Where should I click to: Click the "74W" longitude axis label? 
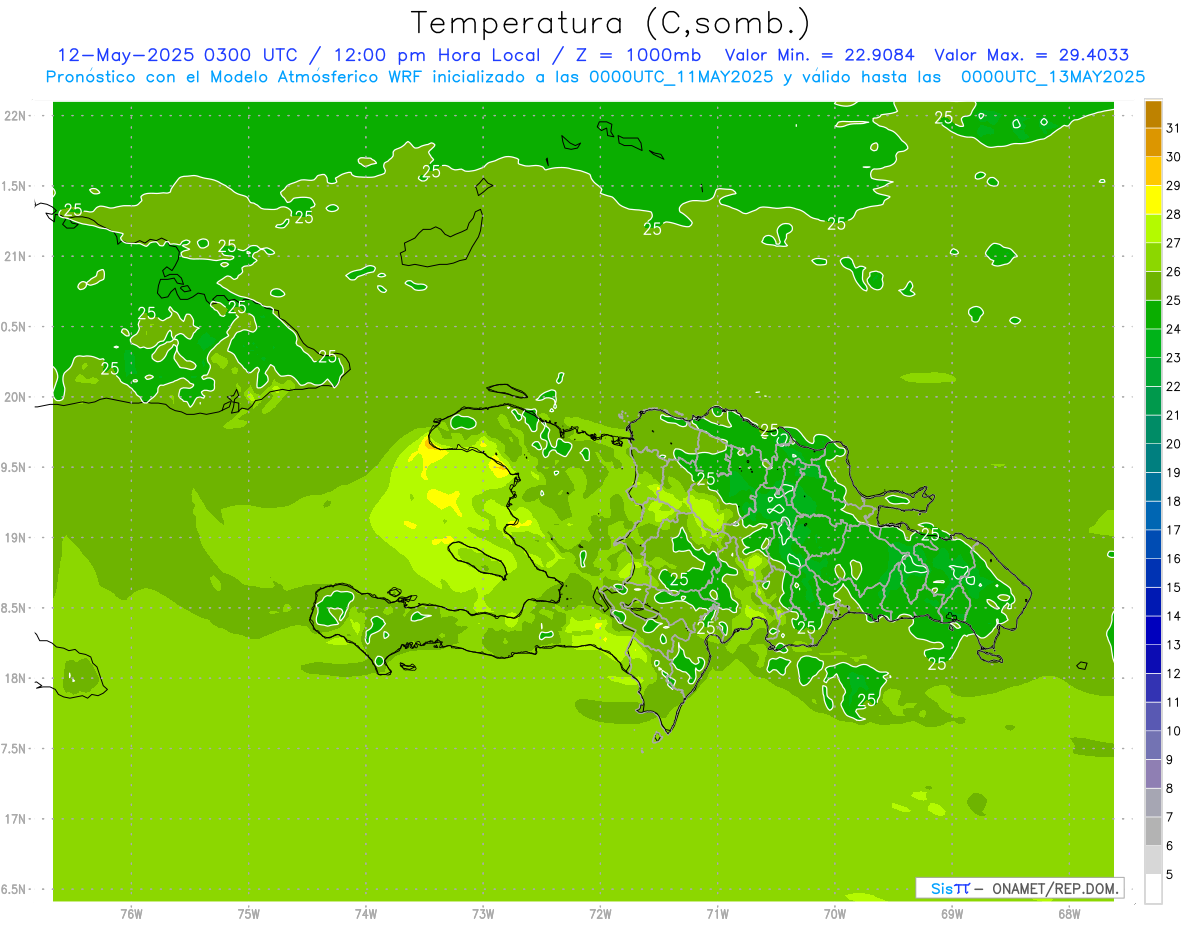pos(366,913)
